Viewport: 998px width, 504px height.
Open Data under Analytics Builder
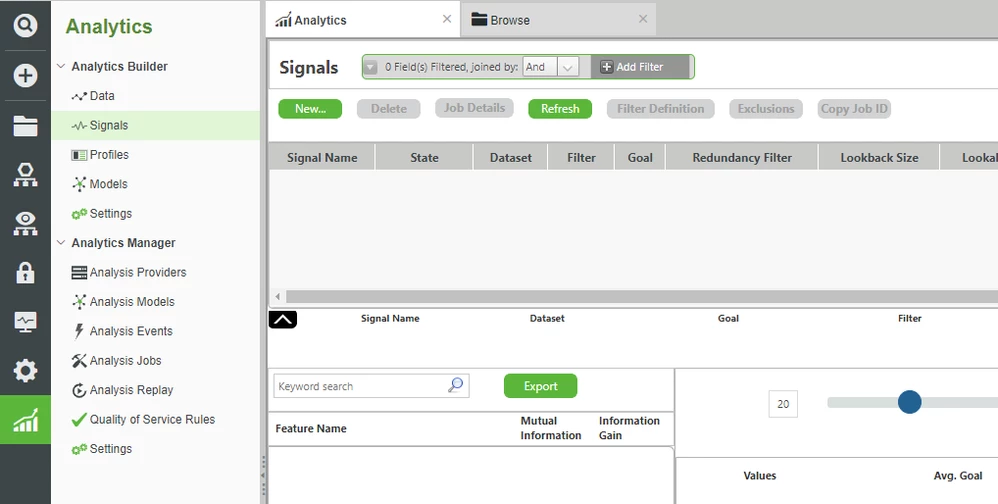(x=102, y=96)
